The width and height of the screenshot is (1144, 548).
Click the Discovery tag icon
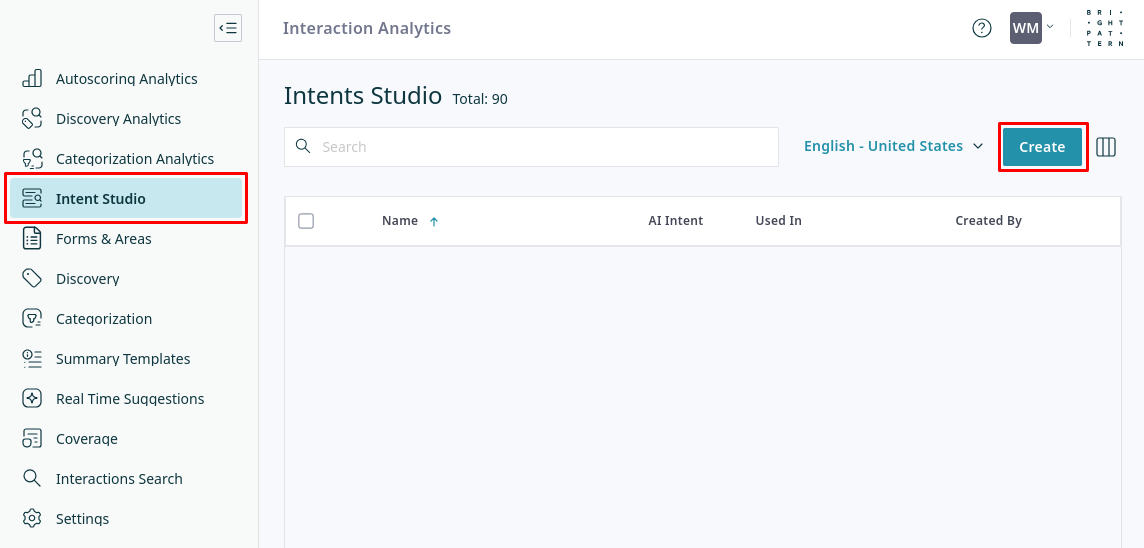[x=32, y=279]
